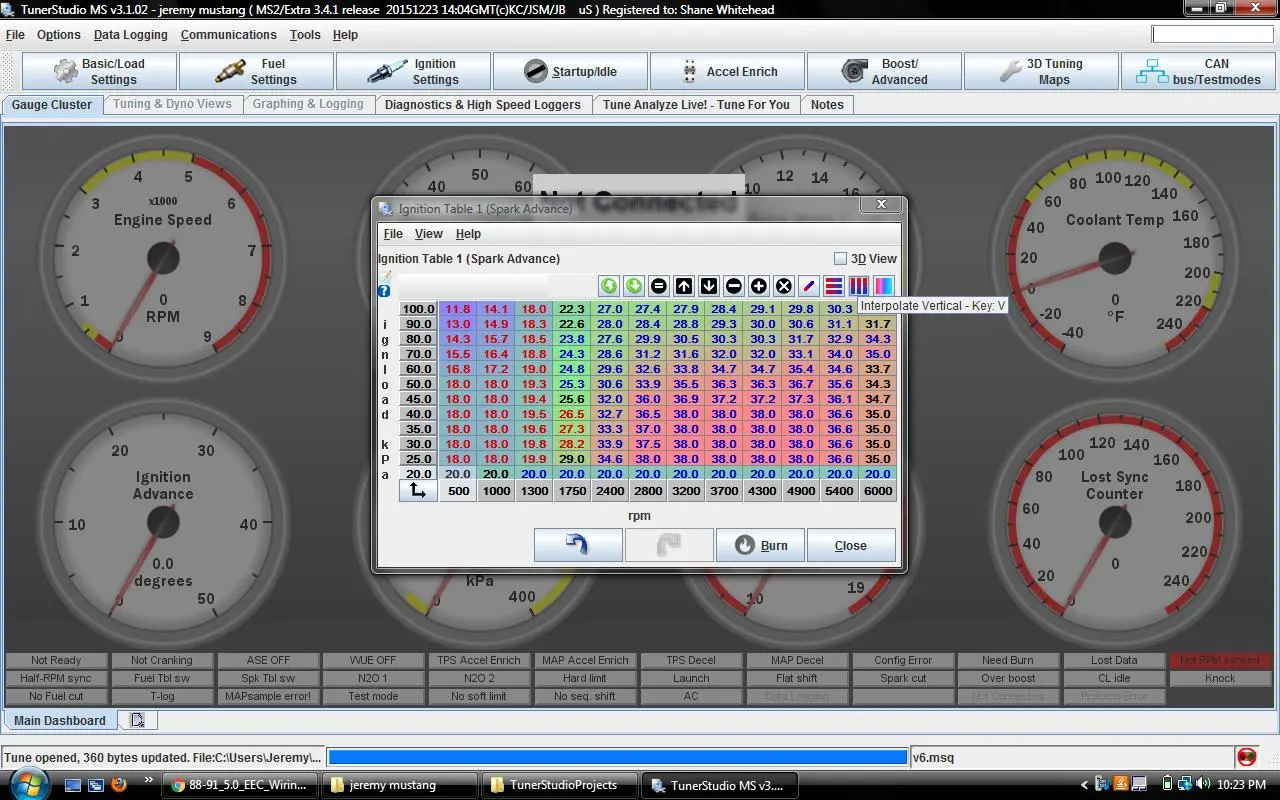This screenshot has height=800, width=1280.
Task: Expand hidden quick launch items chevron
Action: click(149, 780)
